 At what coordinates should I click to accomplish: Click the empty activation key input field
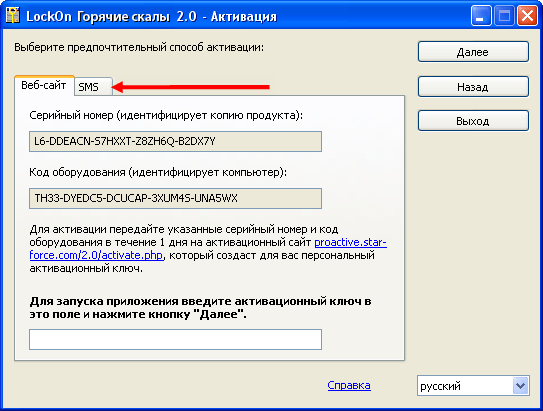[176, 339]
